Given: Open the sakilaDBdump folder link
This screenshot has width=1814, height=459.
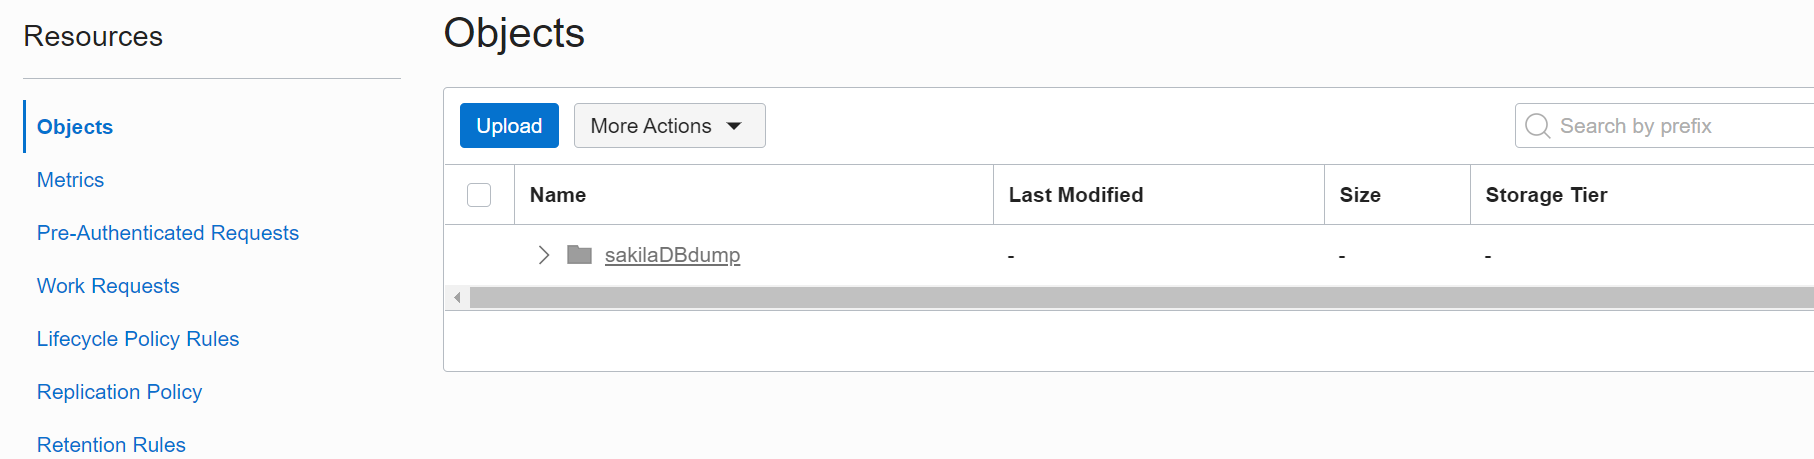Looking at the screenshot, I should point(672,255).
